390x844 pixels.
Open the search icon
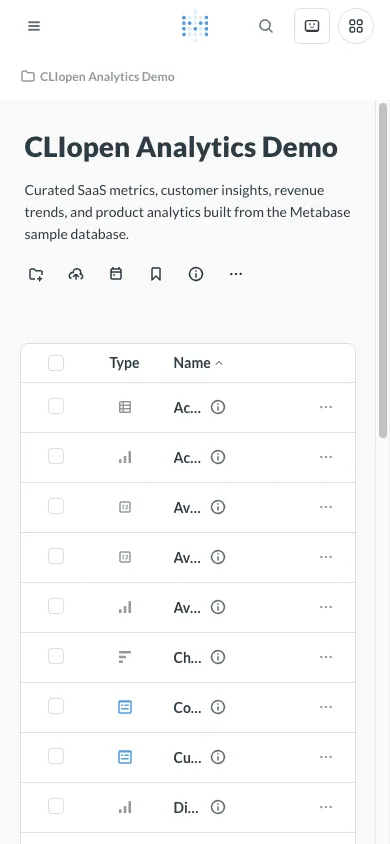pyautogui.click(x=266, y=26)
